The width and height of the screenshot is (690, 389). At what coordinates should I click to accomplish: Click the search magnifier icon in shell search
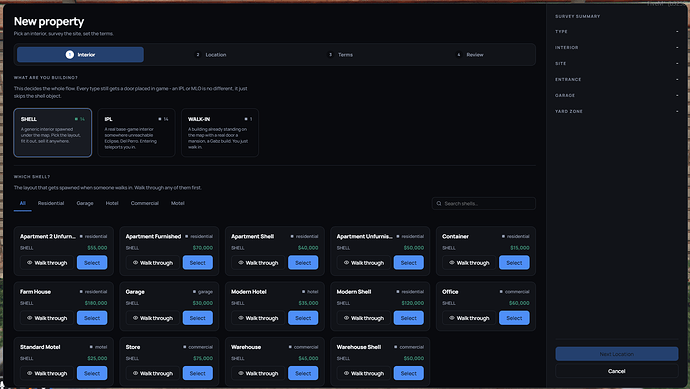pos(439,203)
